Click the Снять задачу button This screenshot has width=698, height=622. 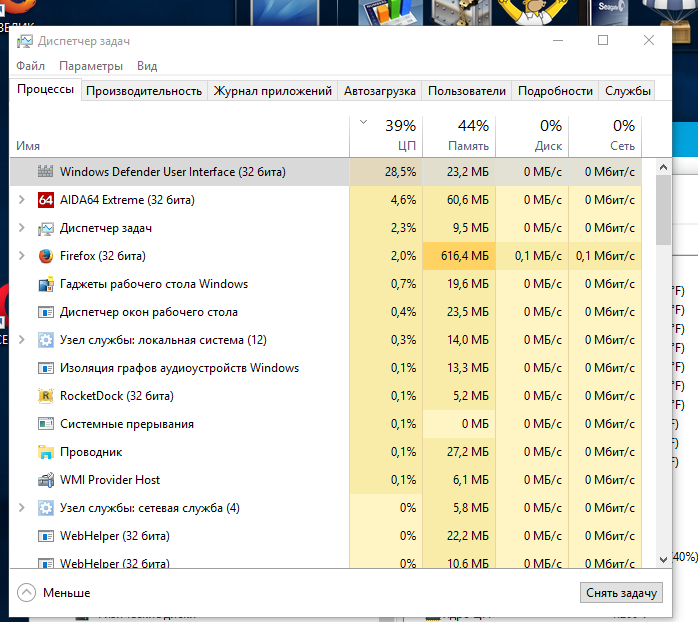(621, 593)
